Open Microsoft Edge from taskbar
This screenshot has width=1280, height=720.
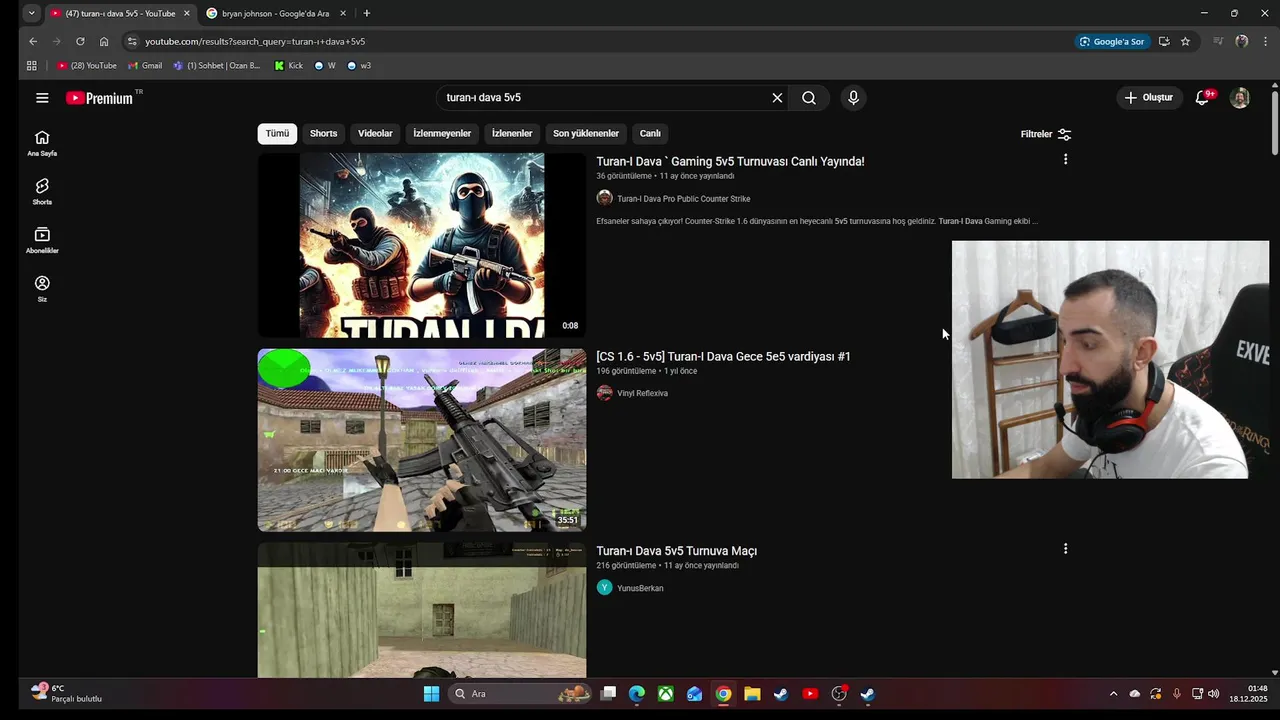pyautogui.click(x=637, y=694)
